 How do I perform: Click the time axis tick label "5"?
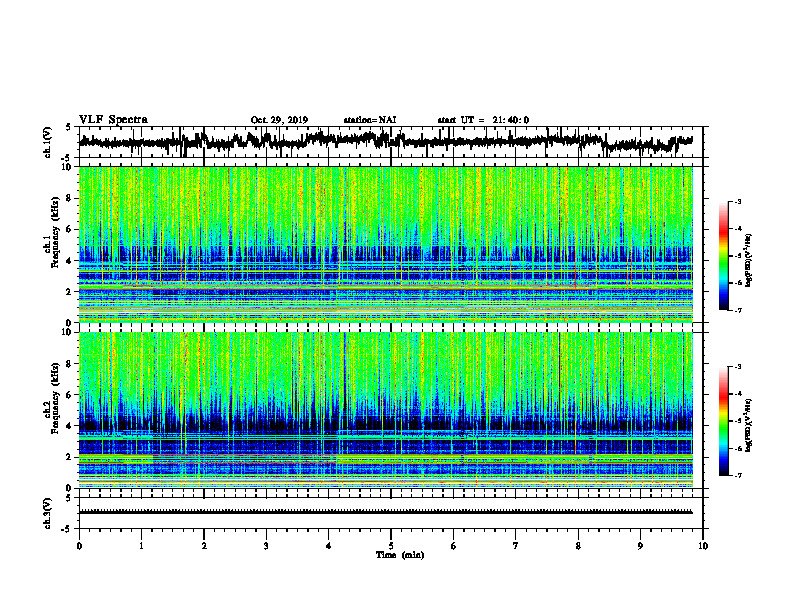[391, 546]
